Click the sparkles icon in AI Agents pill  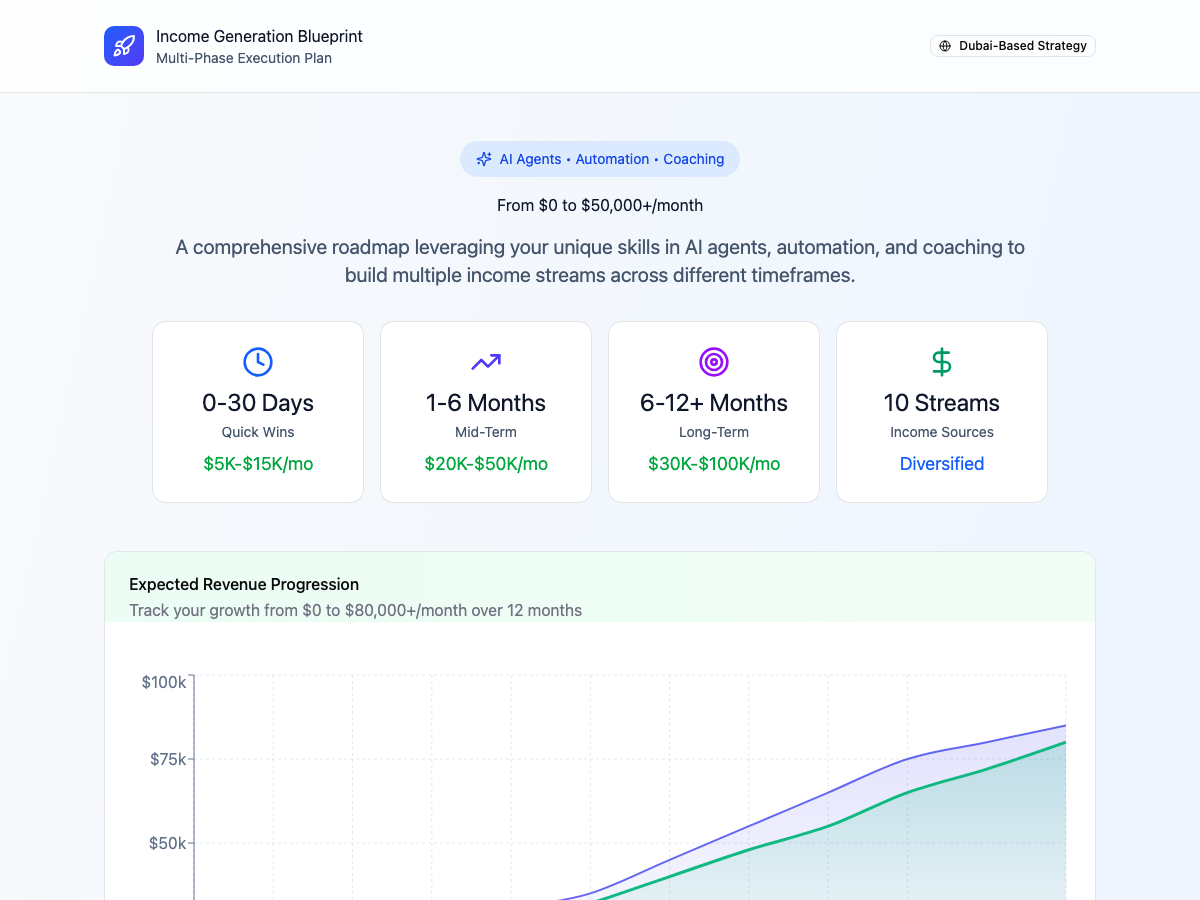(484, 159)
